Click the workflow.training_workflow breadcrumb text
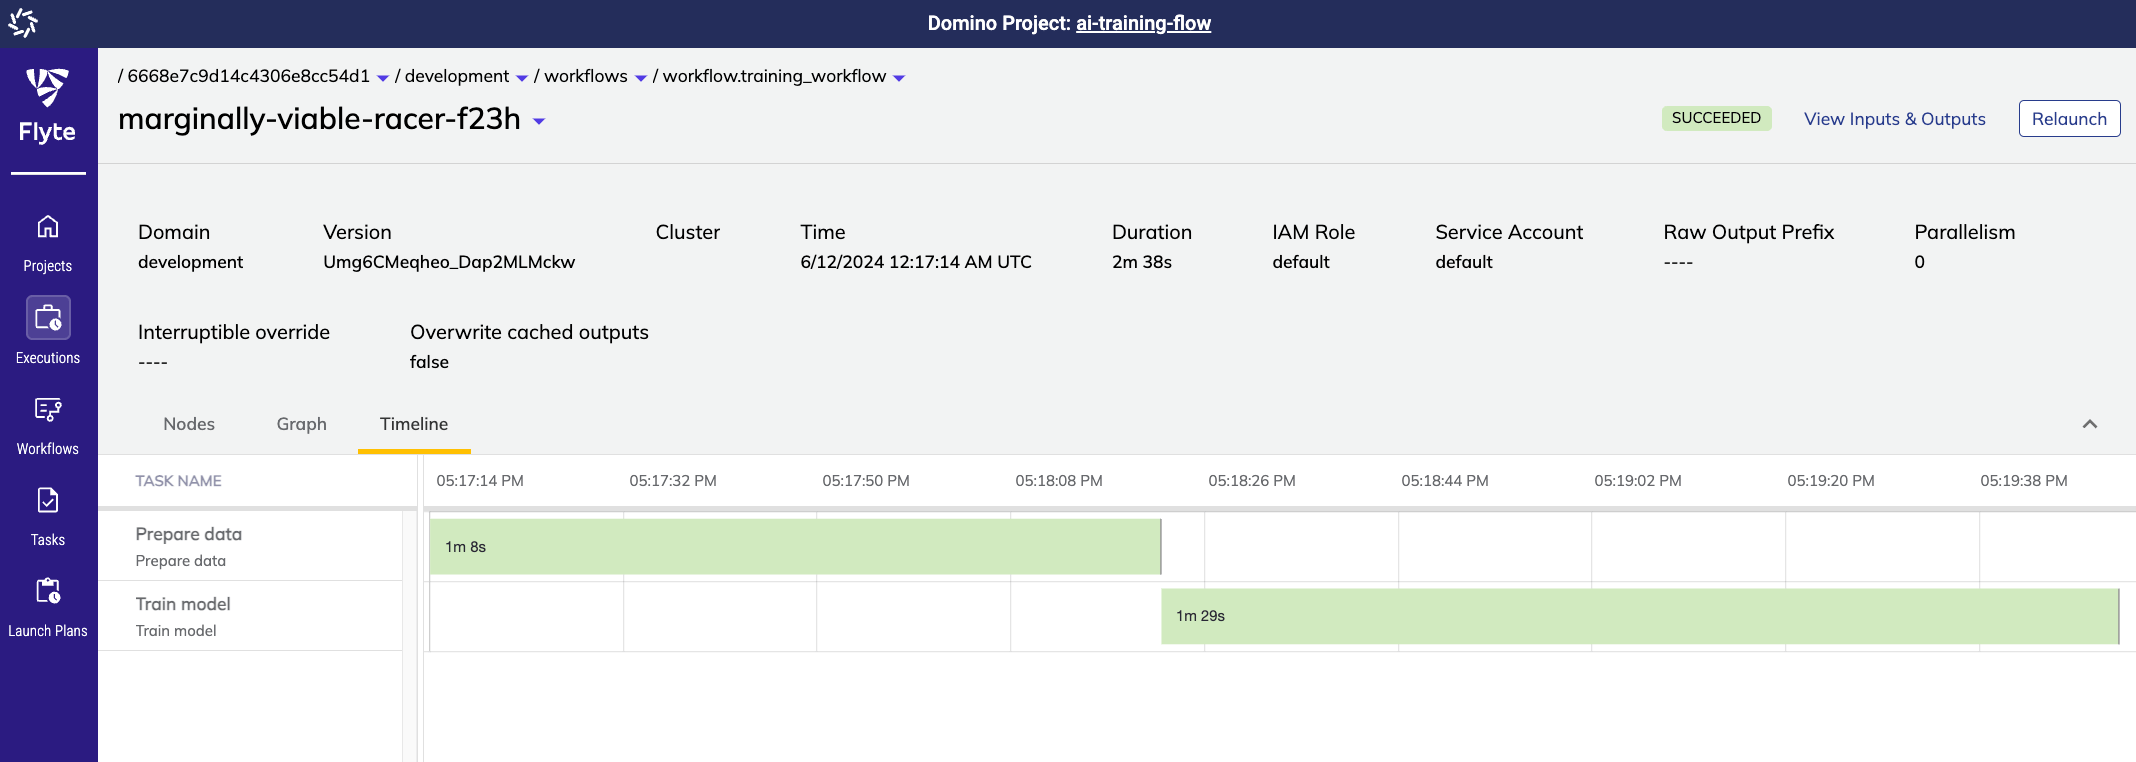Viewport: 2136px width, 762px height. [x=774, y=76]
